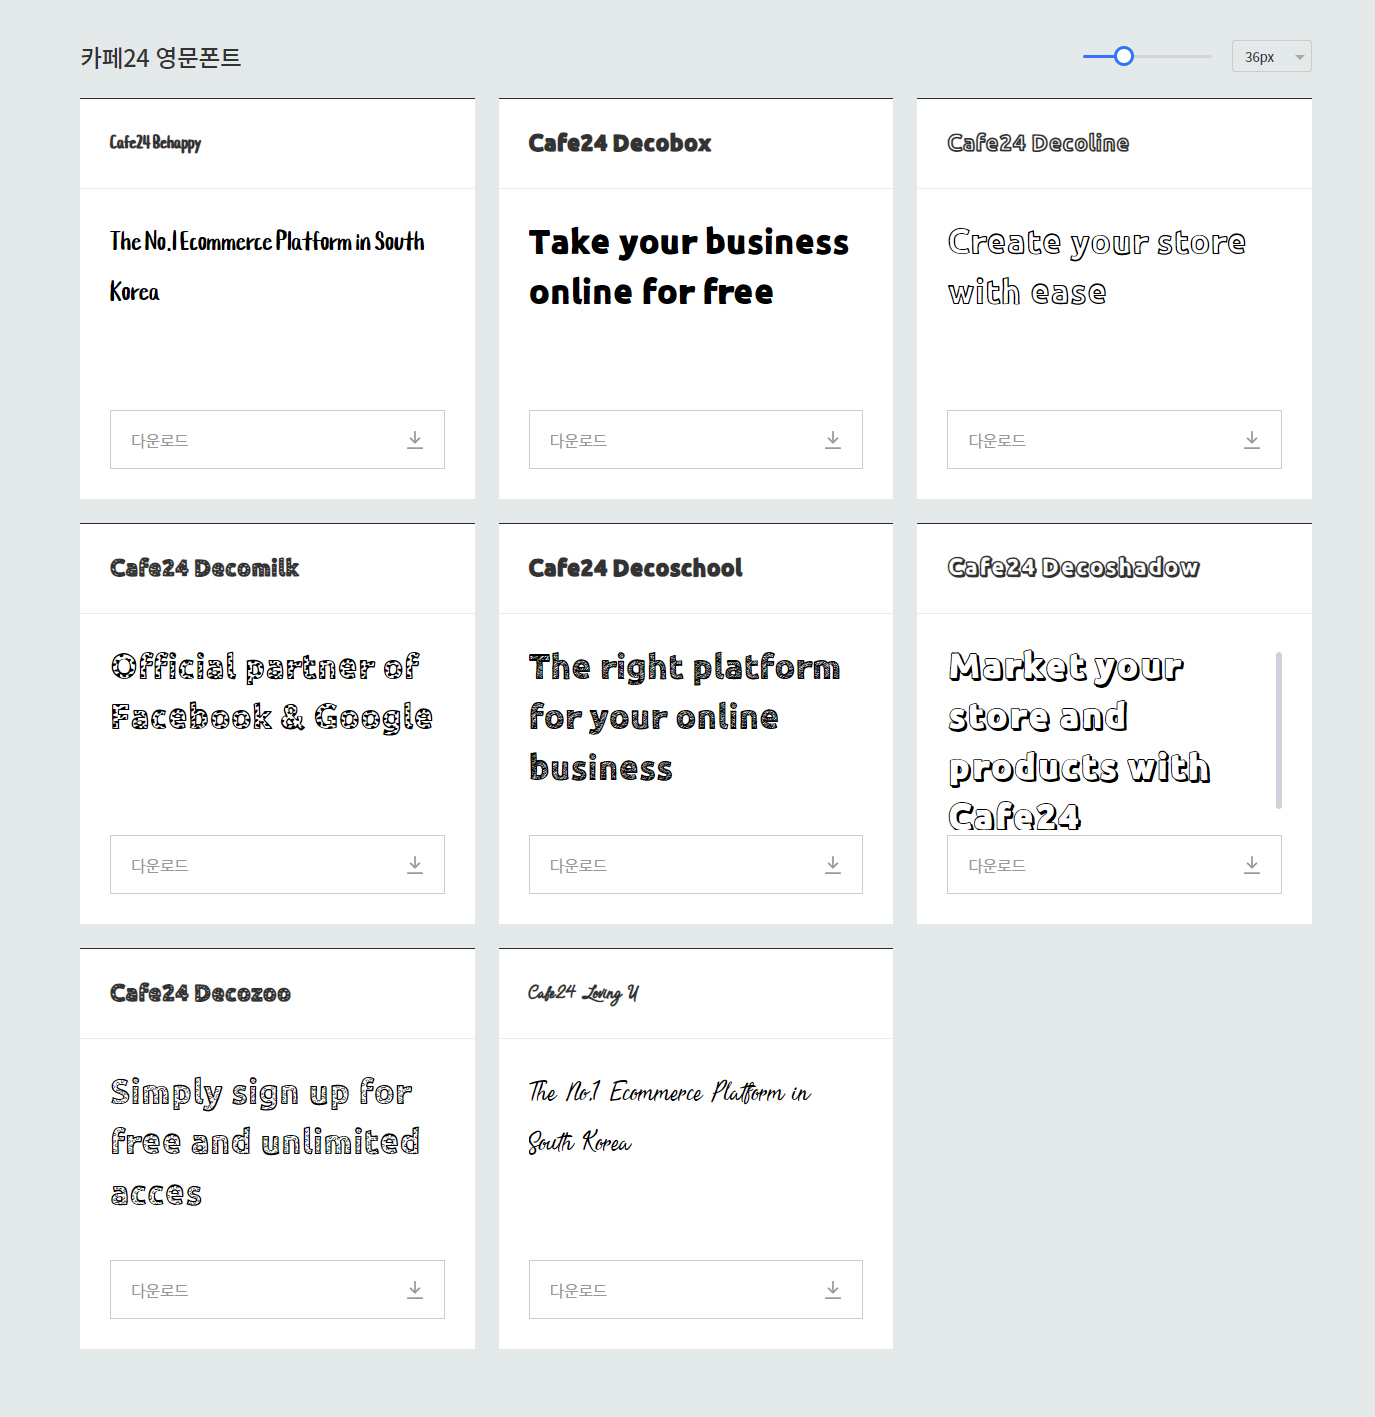Click download icon for Cafe24 Decozoo font

415,1290
